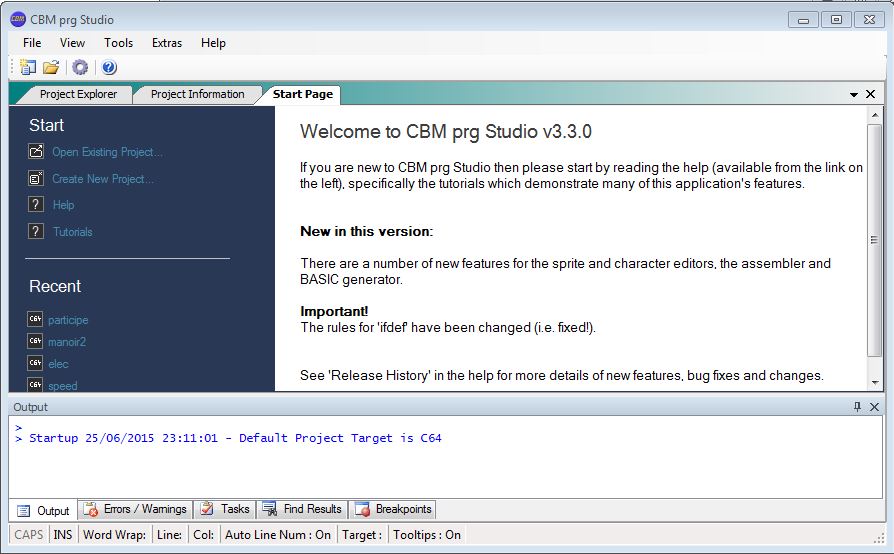Open the Extras menu
Viewport: 894px width, 554px height.
coord(167,43)
